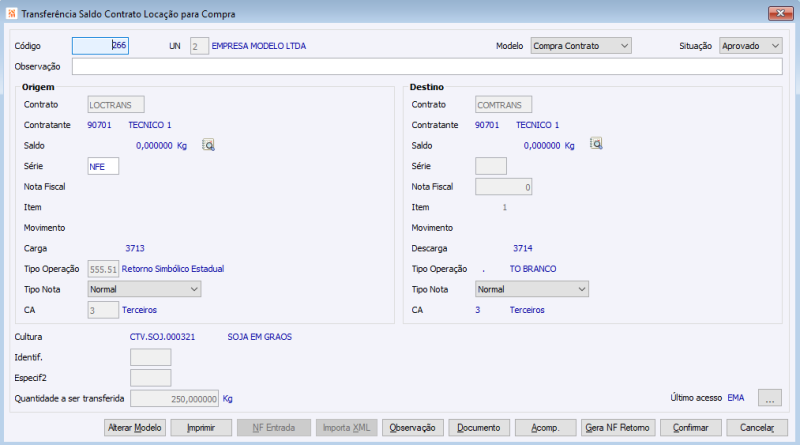Click the Importa XML button
The width and height of the screenshot is (800, 445).
pos(346,428)
